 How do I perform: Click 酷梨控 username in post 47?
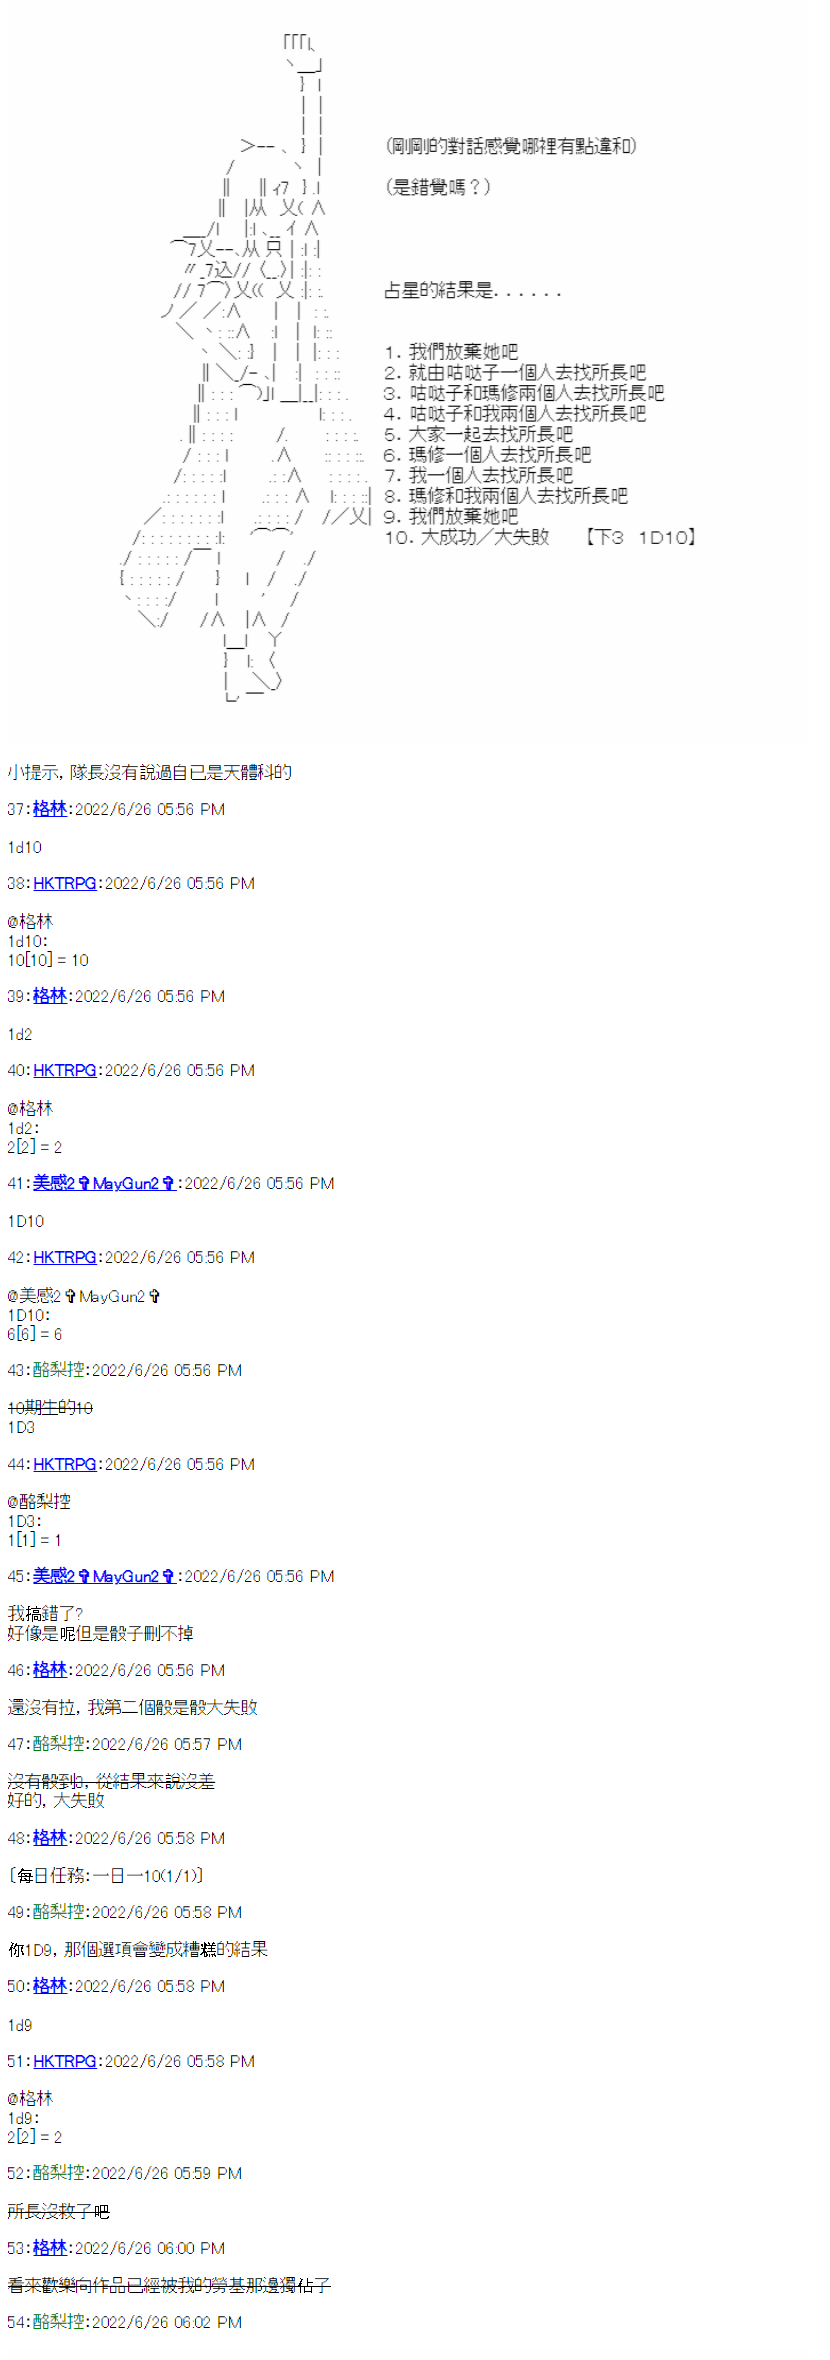click(x=58, y=1744)
